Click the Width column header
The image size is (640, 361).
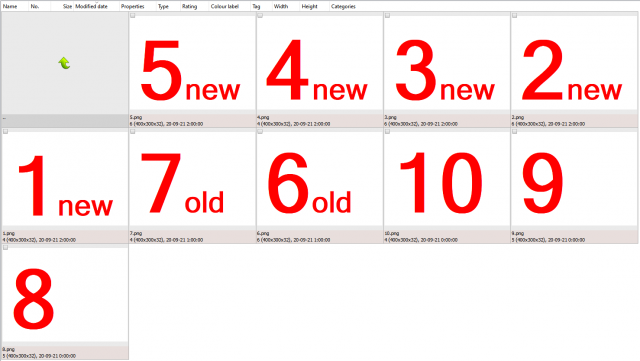[281, 7]
